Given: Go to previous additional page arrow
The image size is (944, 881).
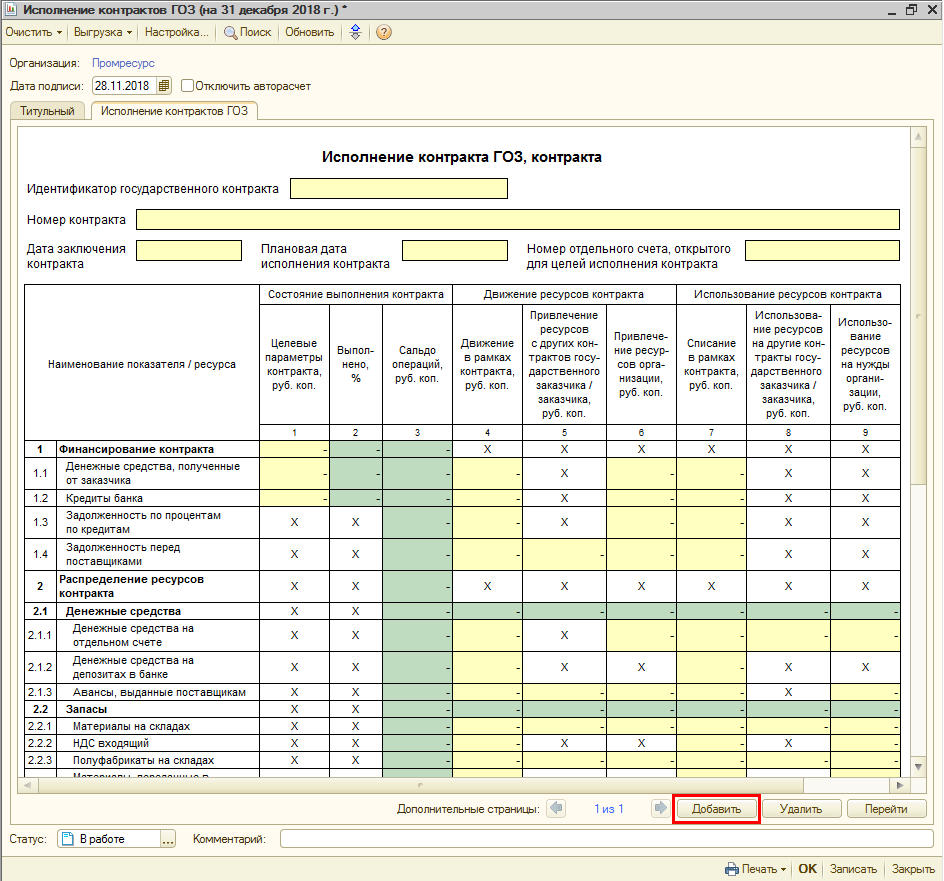Looking at the screenshot, I should click(557, 809).
